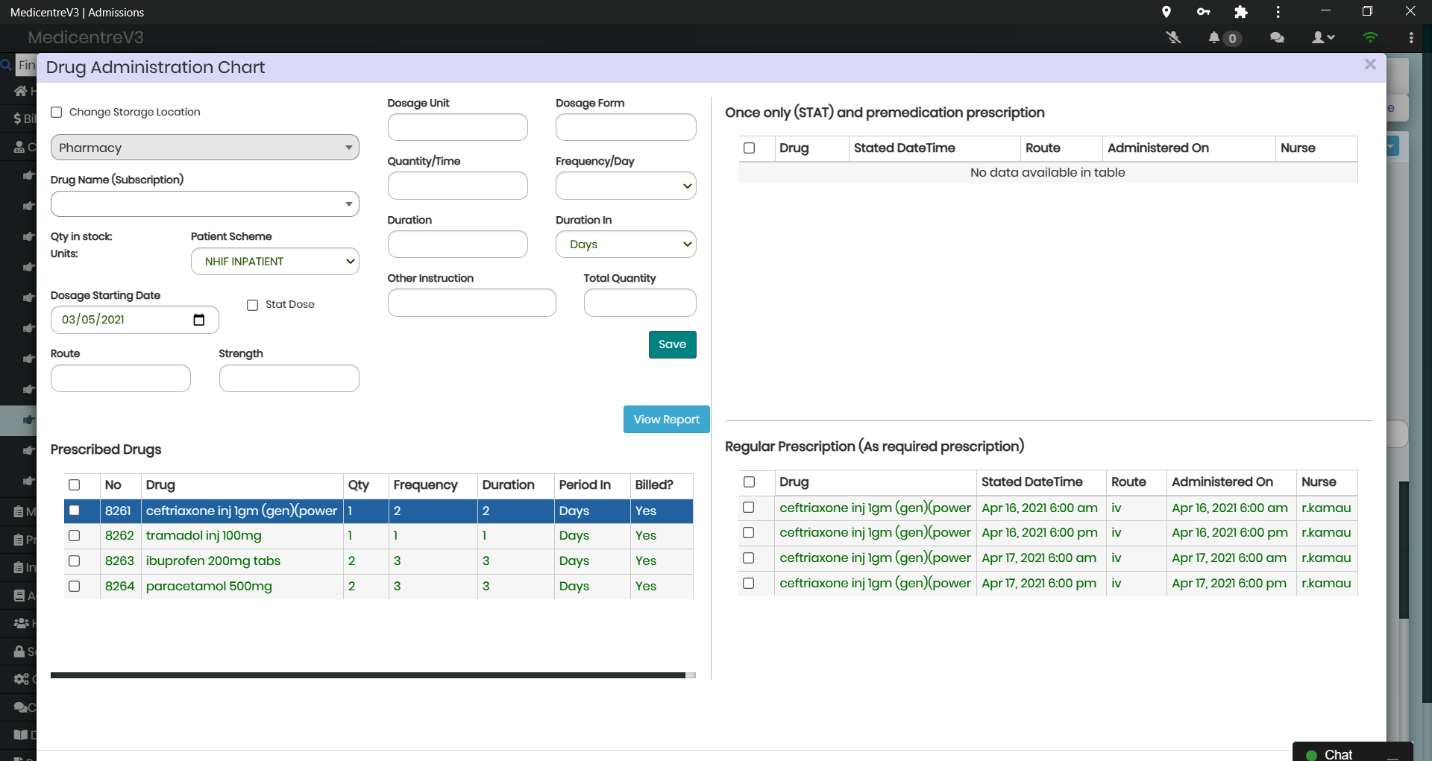Click the muted microphone icon
Screen dimensions: 1432x761
click(1174, 38)
